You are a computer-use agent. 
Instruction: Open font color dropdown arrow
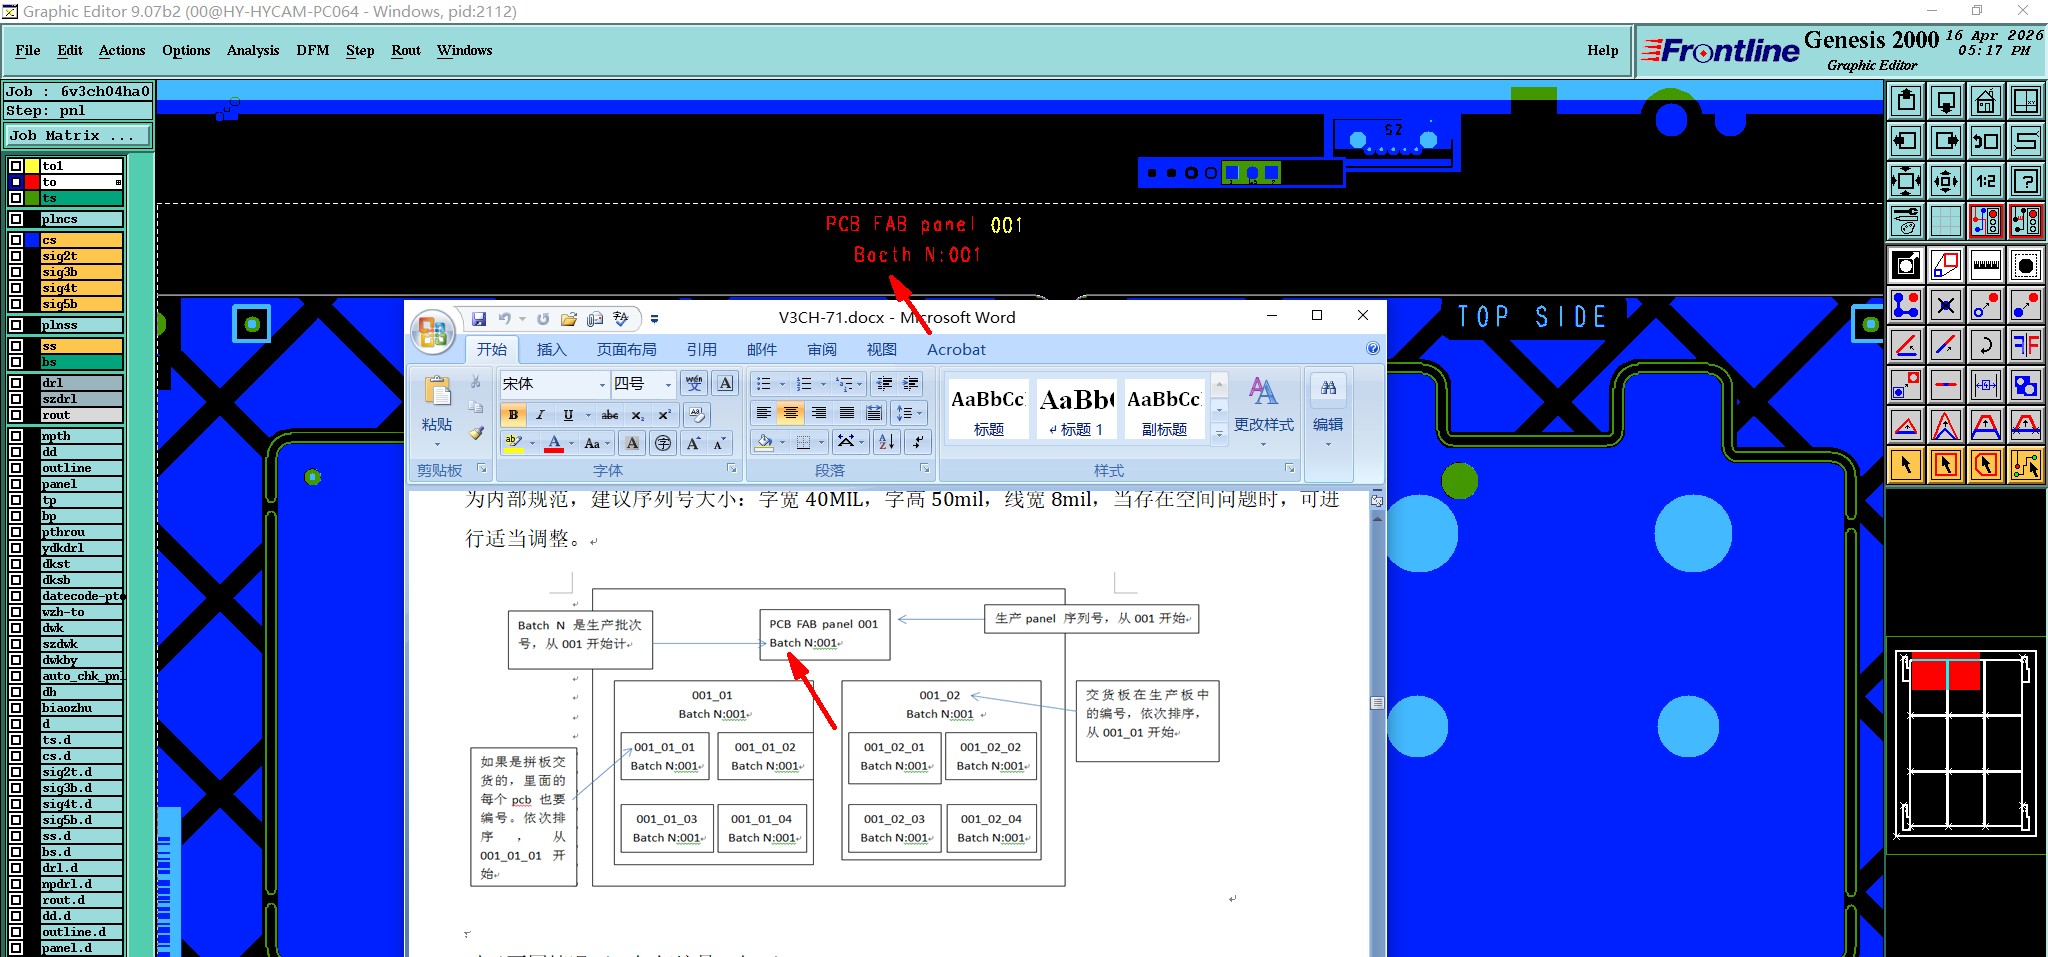click(571, 443)
